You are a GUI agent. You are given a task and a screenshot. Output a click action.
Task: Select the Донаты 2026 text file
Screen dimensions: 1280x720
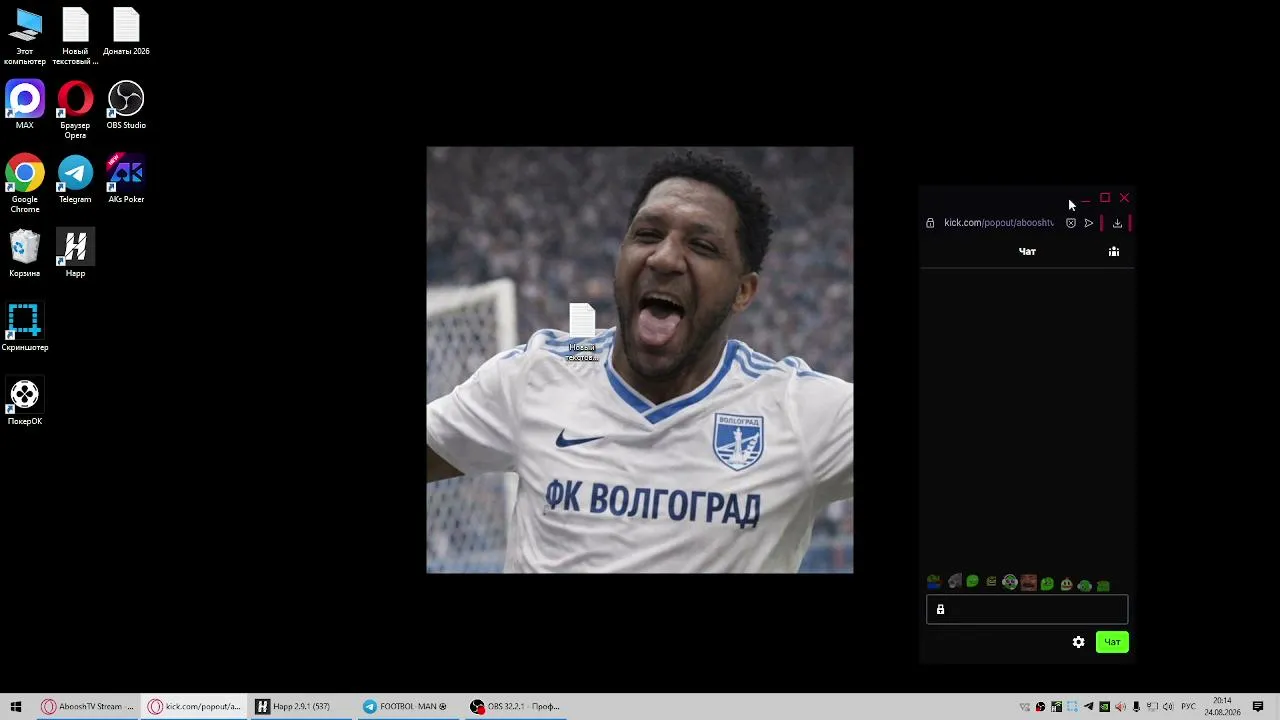[x=126, y=32]
